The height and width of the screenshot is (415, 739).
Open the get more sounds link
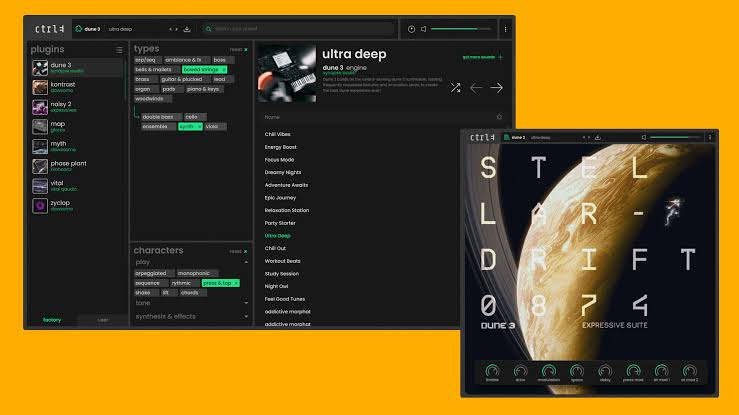point(479,57)
